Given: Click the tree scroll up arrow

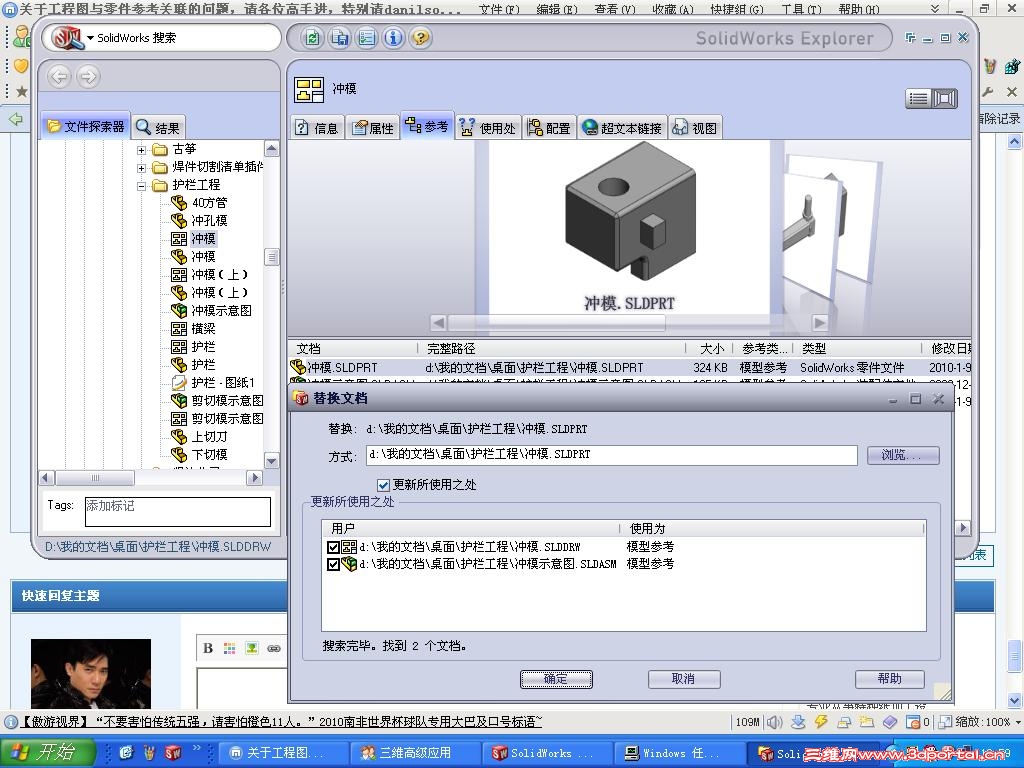Looking at the screenshot, I should click(272, 149).
